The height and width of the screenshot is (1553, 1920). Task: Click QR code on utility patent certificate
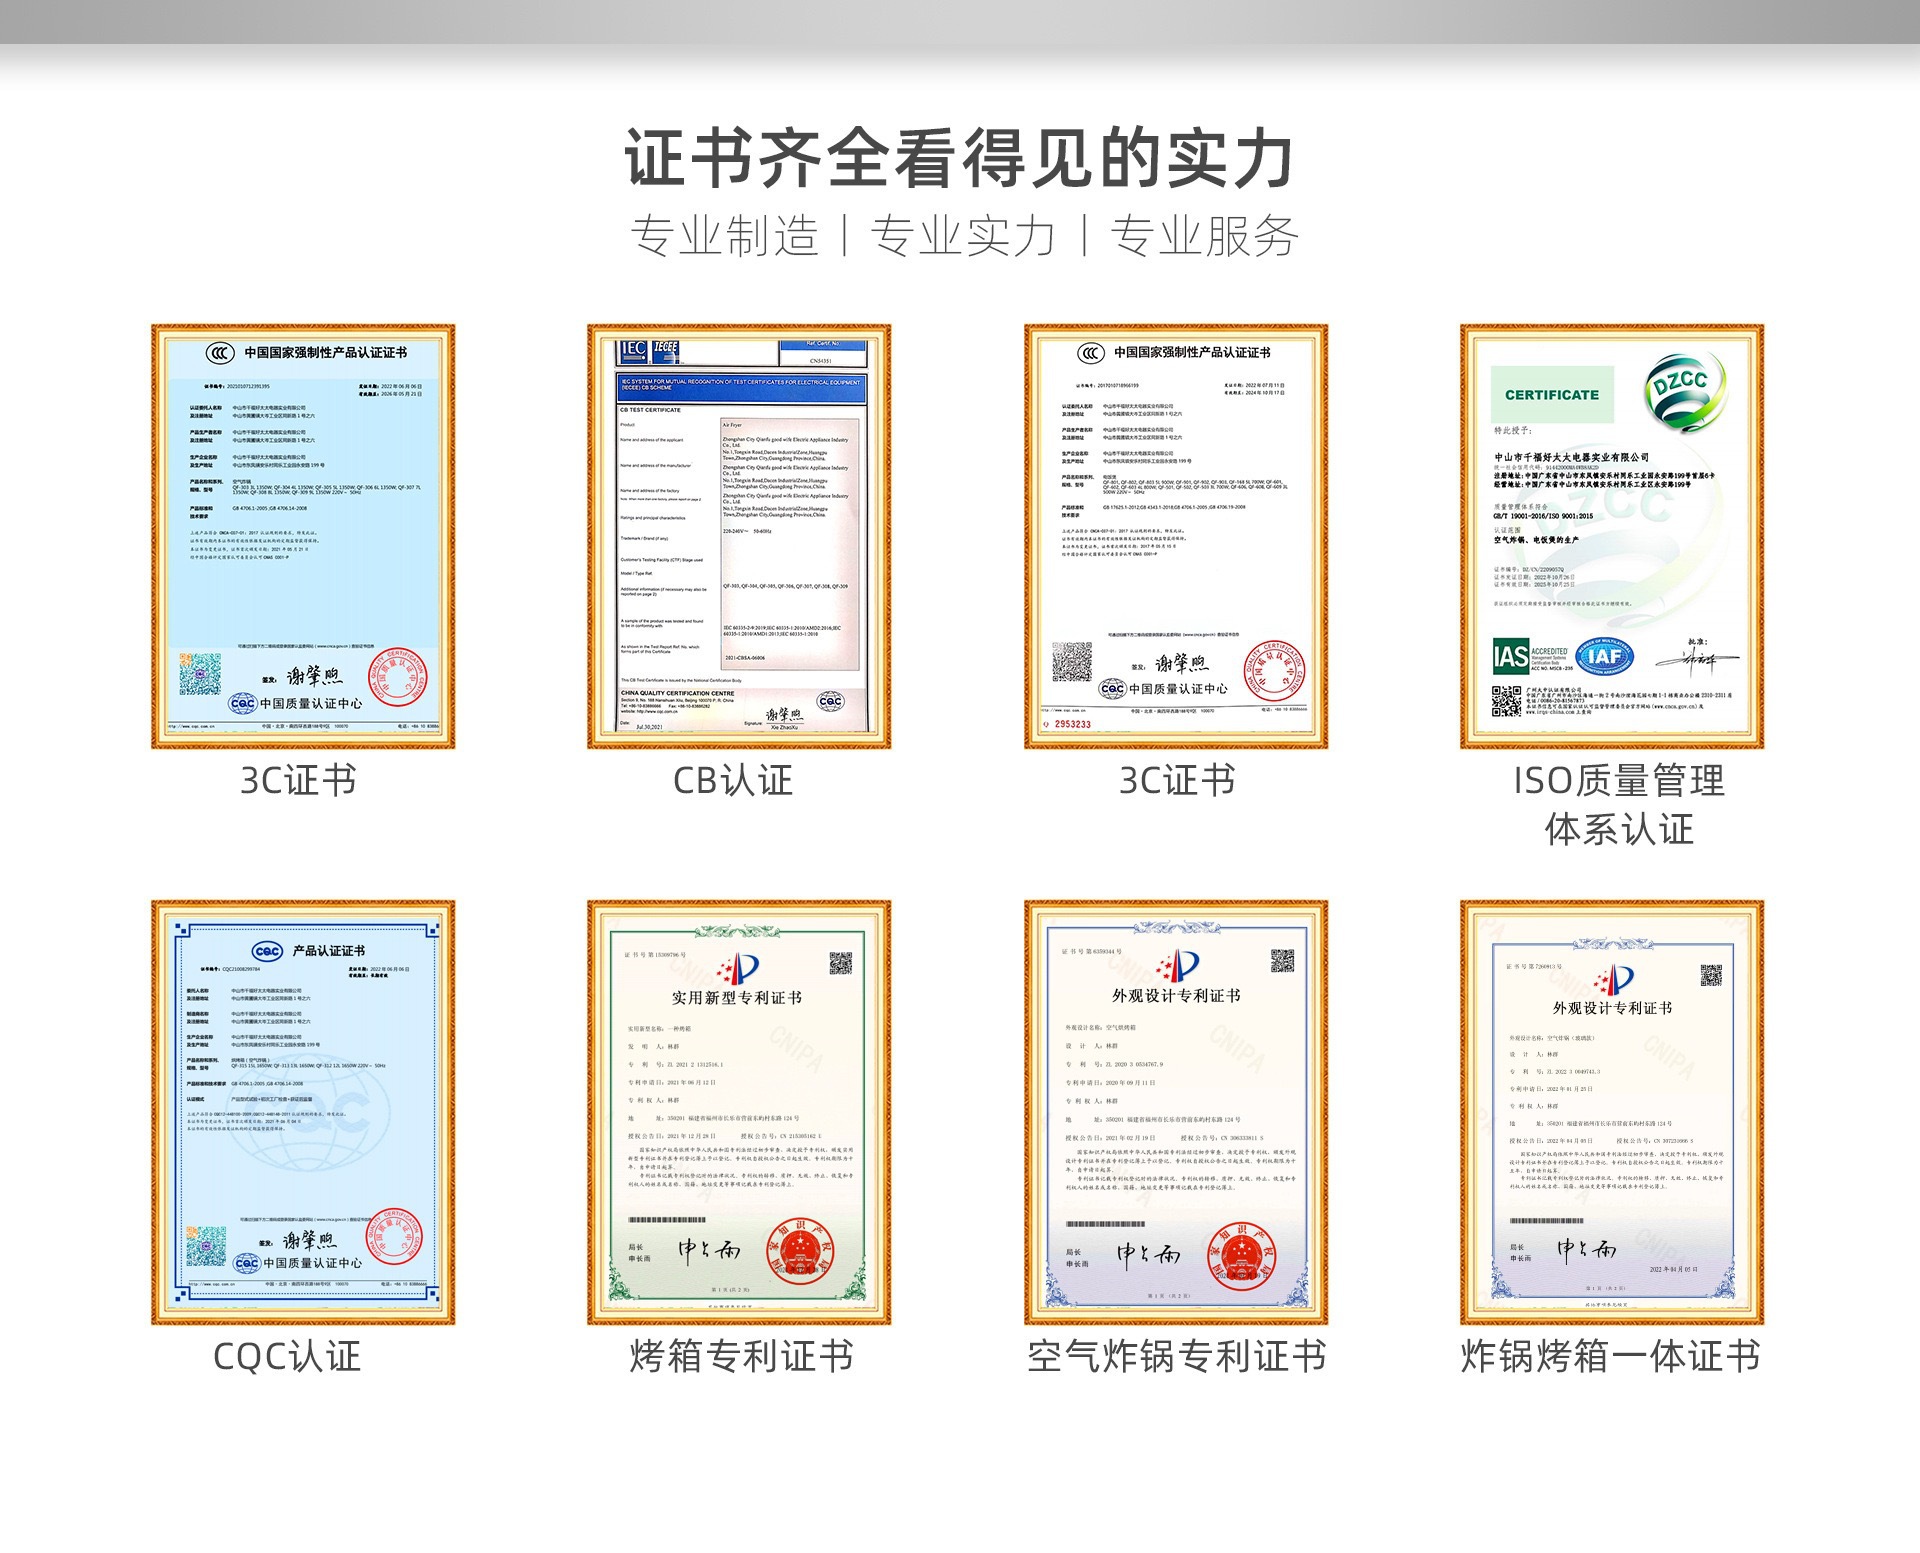(840, 963)
